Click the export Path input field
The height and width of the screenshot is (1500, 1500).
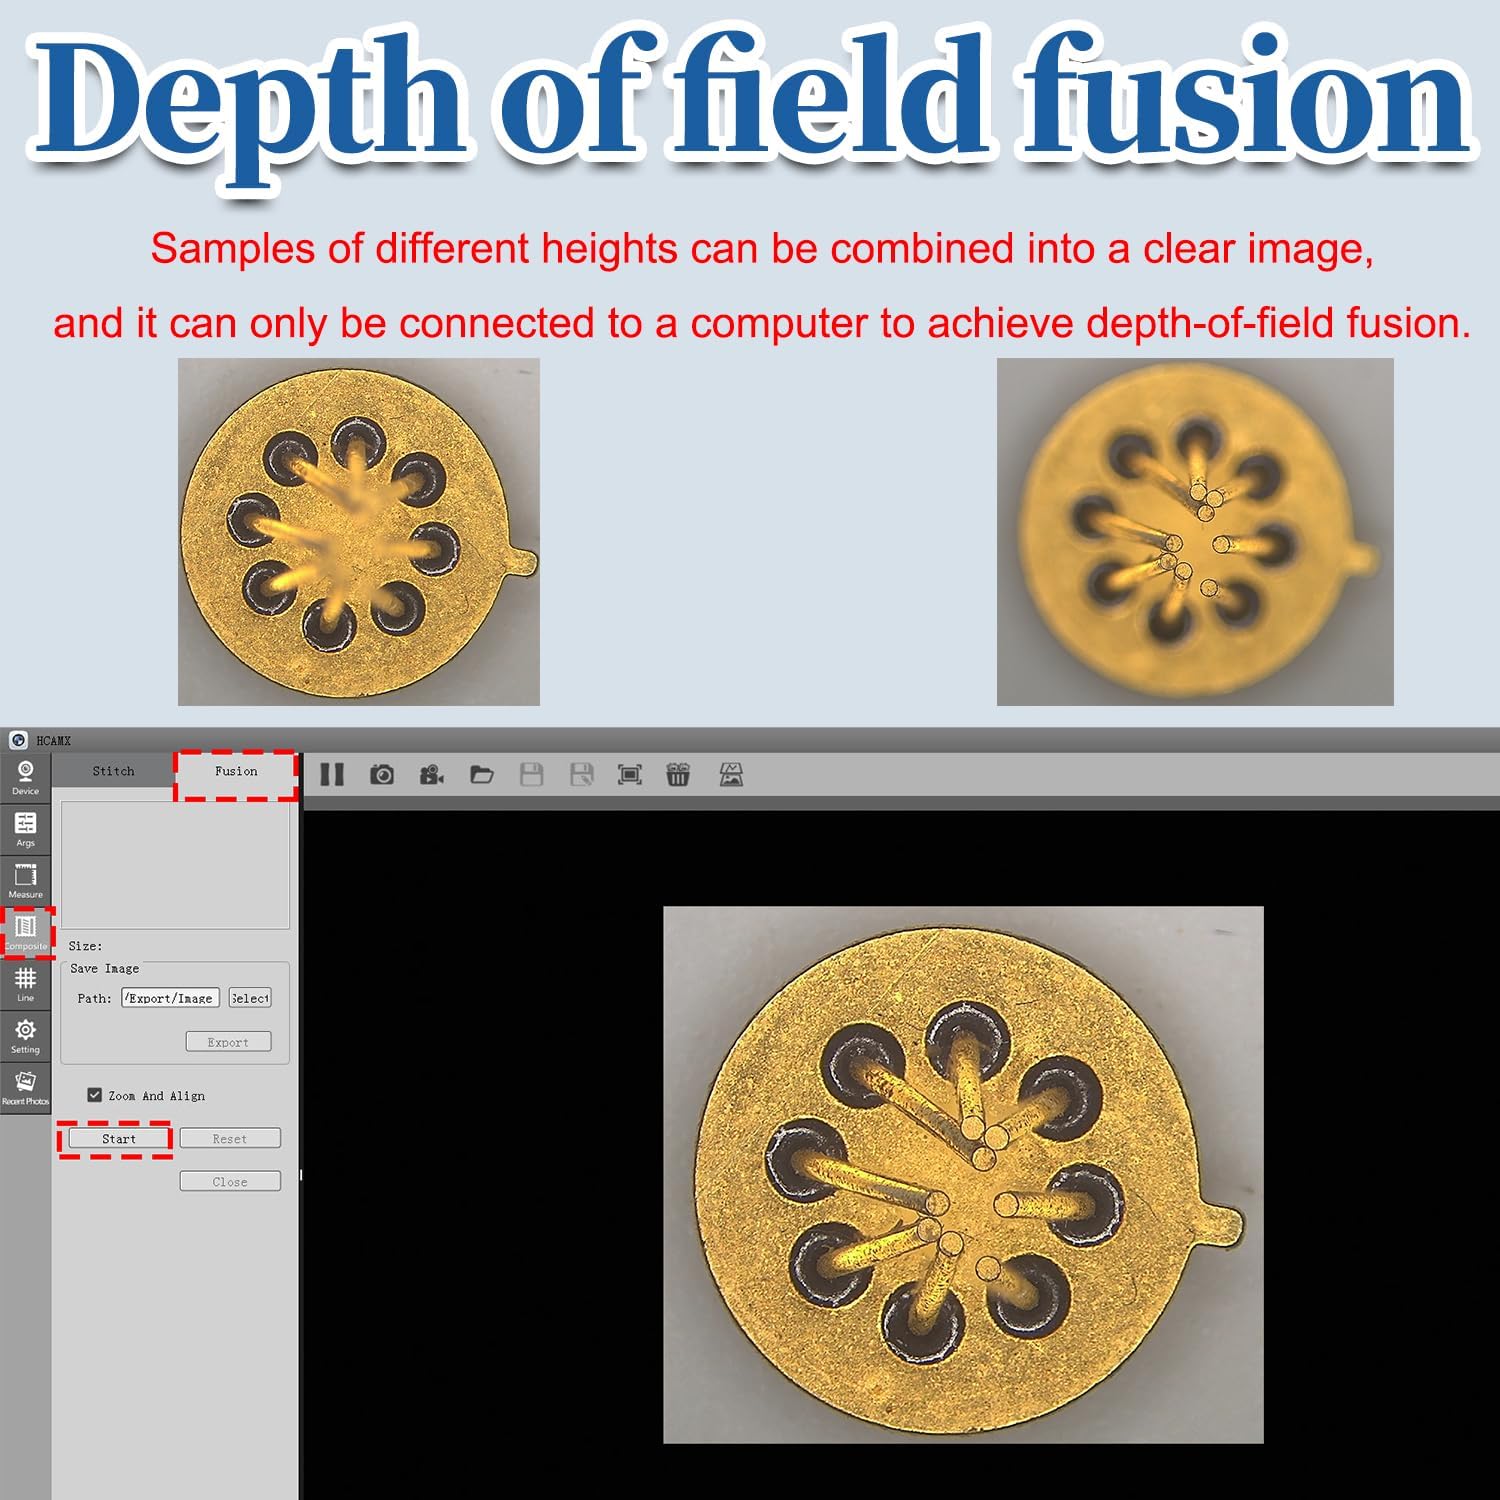click(x=170, y=998)
